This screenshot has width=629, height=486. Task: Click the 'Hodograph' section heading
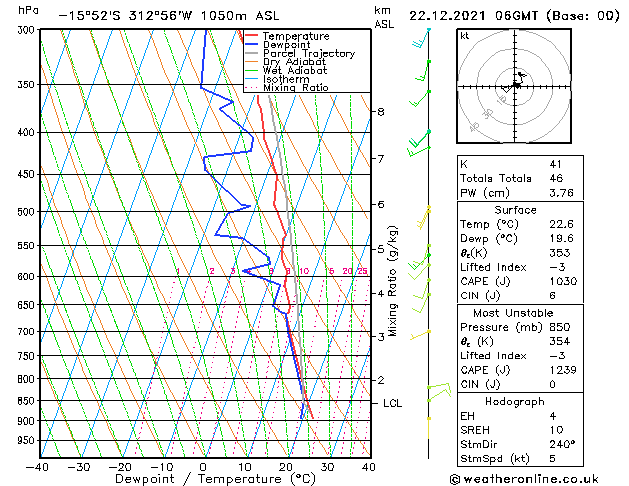tap(515, 401)
